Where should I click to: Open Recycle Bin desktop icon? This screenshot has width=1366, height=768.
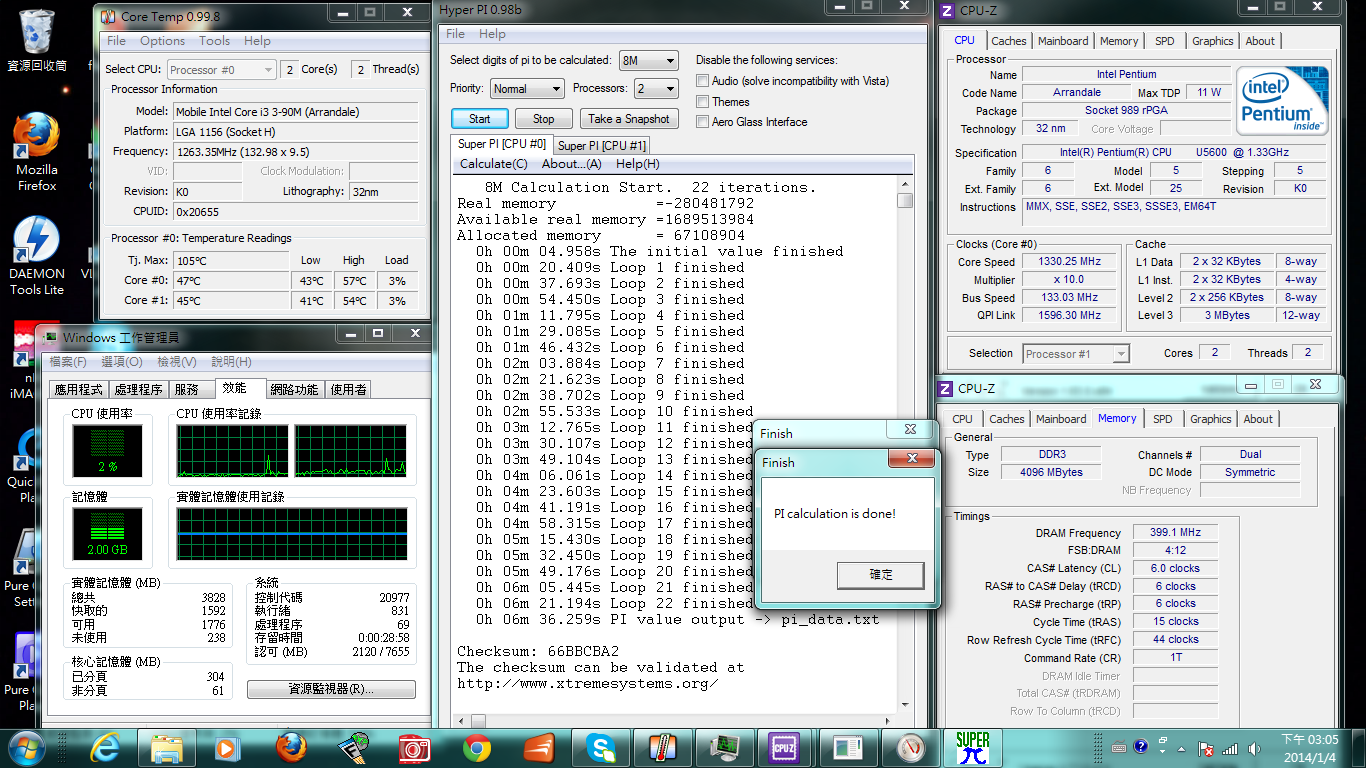pyautogui.click(x=37, y=40)
